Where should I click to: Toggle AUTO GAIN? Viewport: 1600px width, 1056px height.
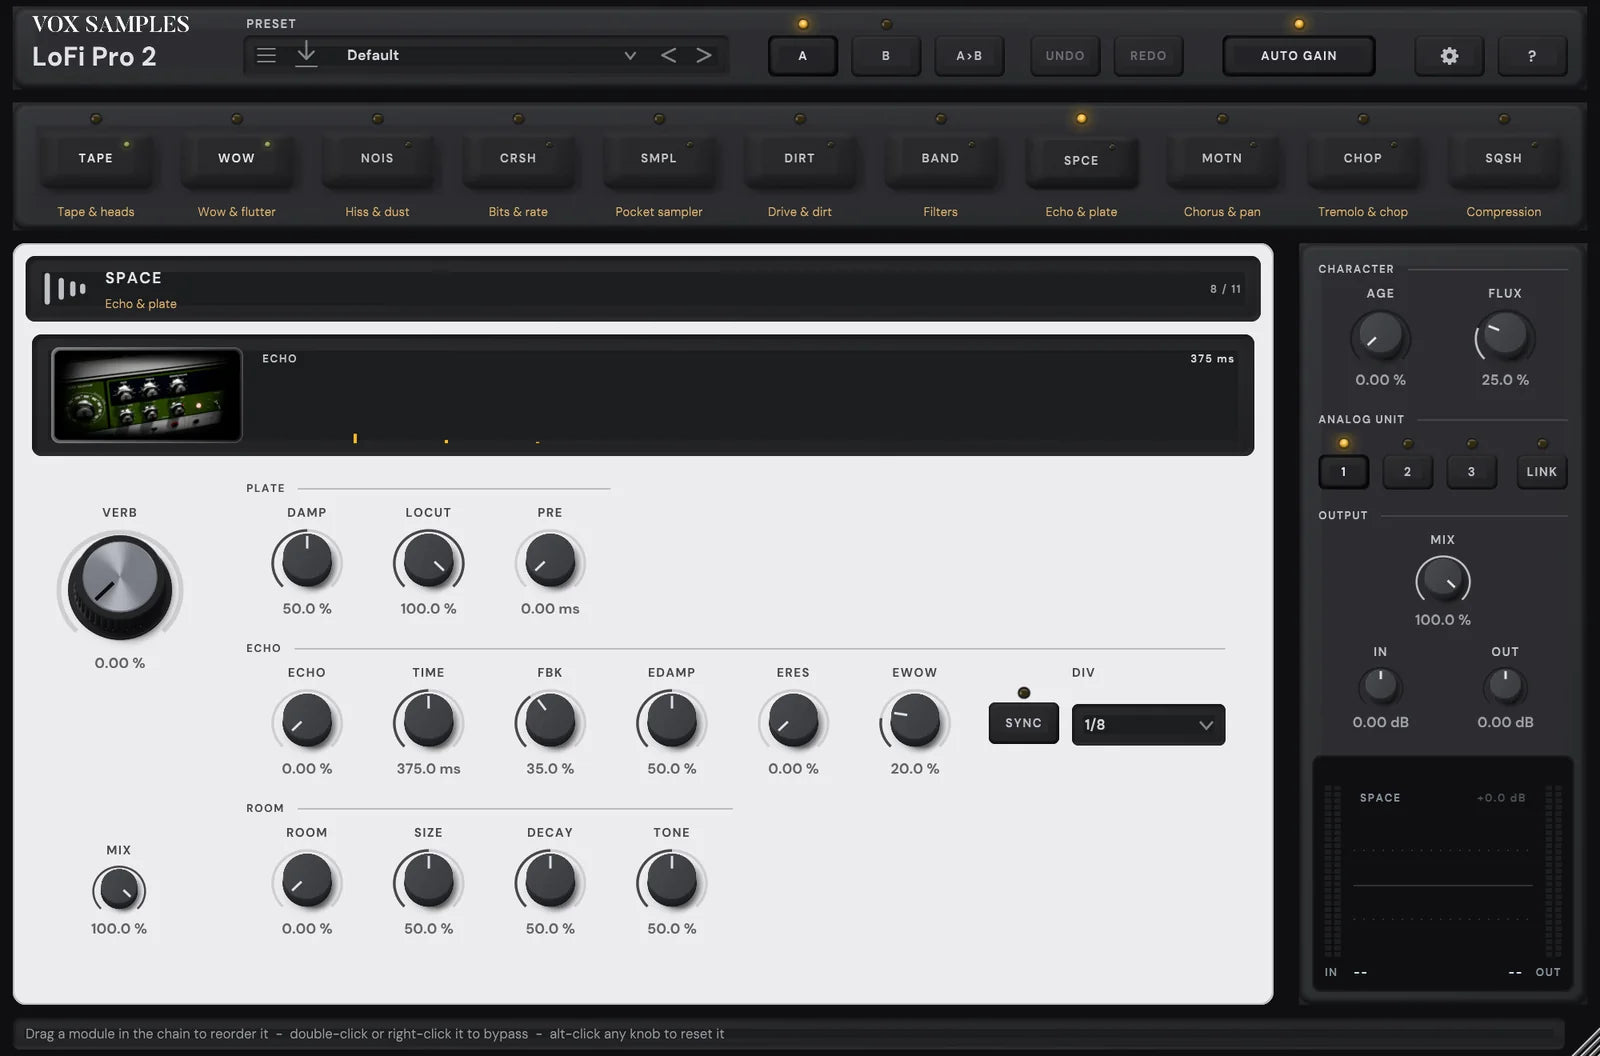click(1299, 56)
